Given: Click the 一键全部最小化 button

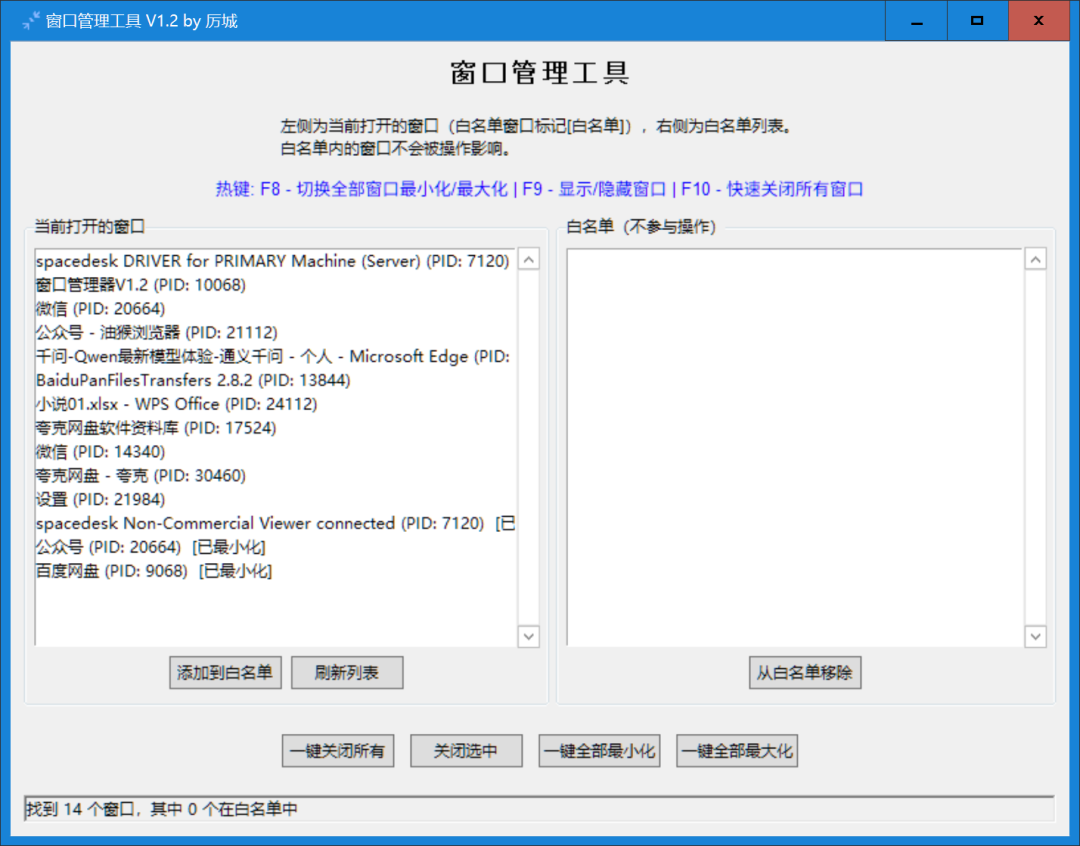Looking at the screenshot, I should tap(599, 751).
